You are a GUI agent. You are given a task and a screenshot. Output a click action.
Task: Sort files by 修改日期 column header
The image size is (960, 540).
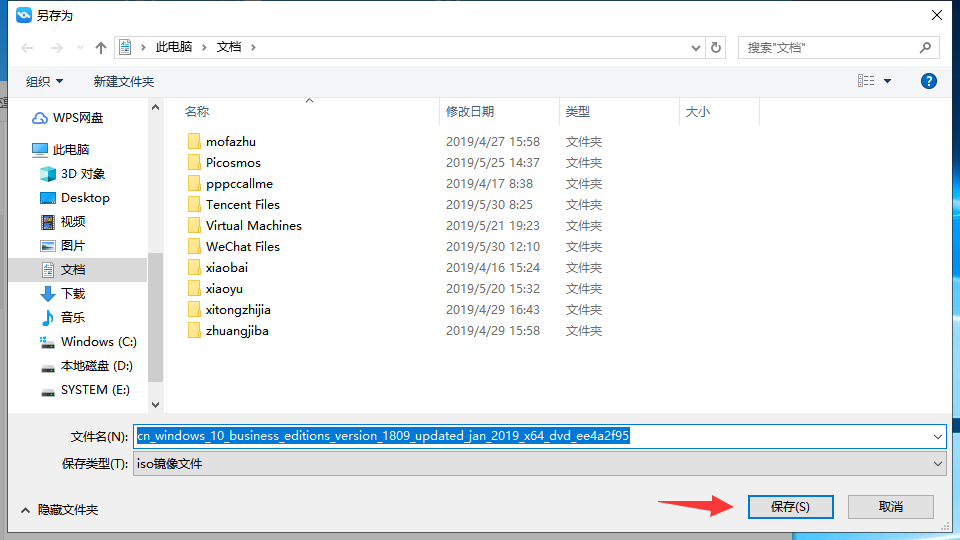(470, 112)
